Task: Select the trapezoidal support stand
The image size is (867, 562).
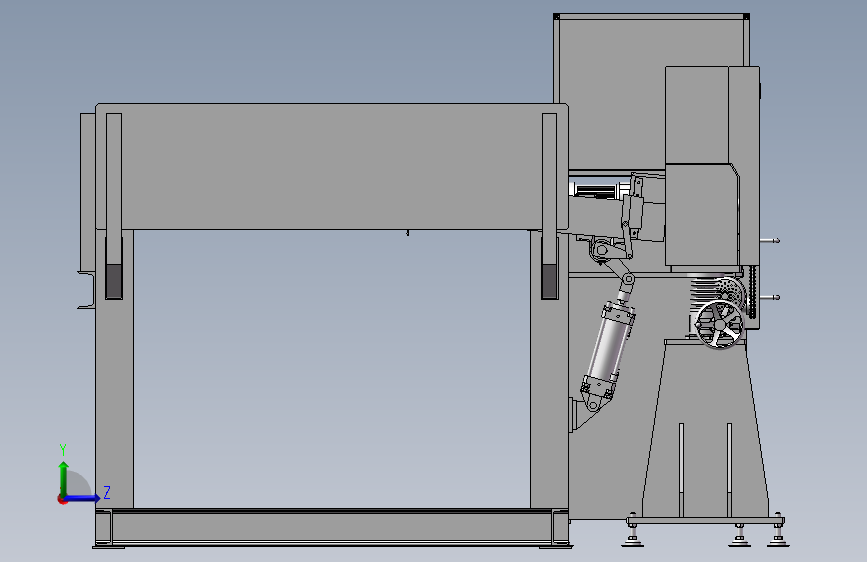Action: point(706,429)
